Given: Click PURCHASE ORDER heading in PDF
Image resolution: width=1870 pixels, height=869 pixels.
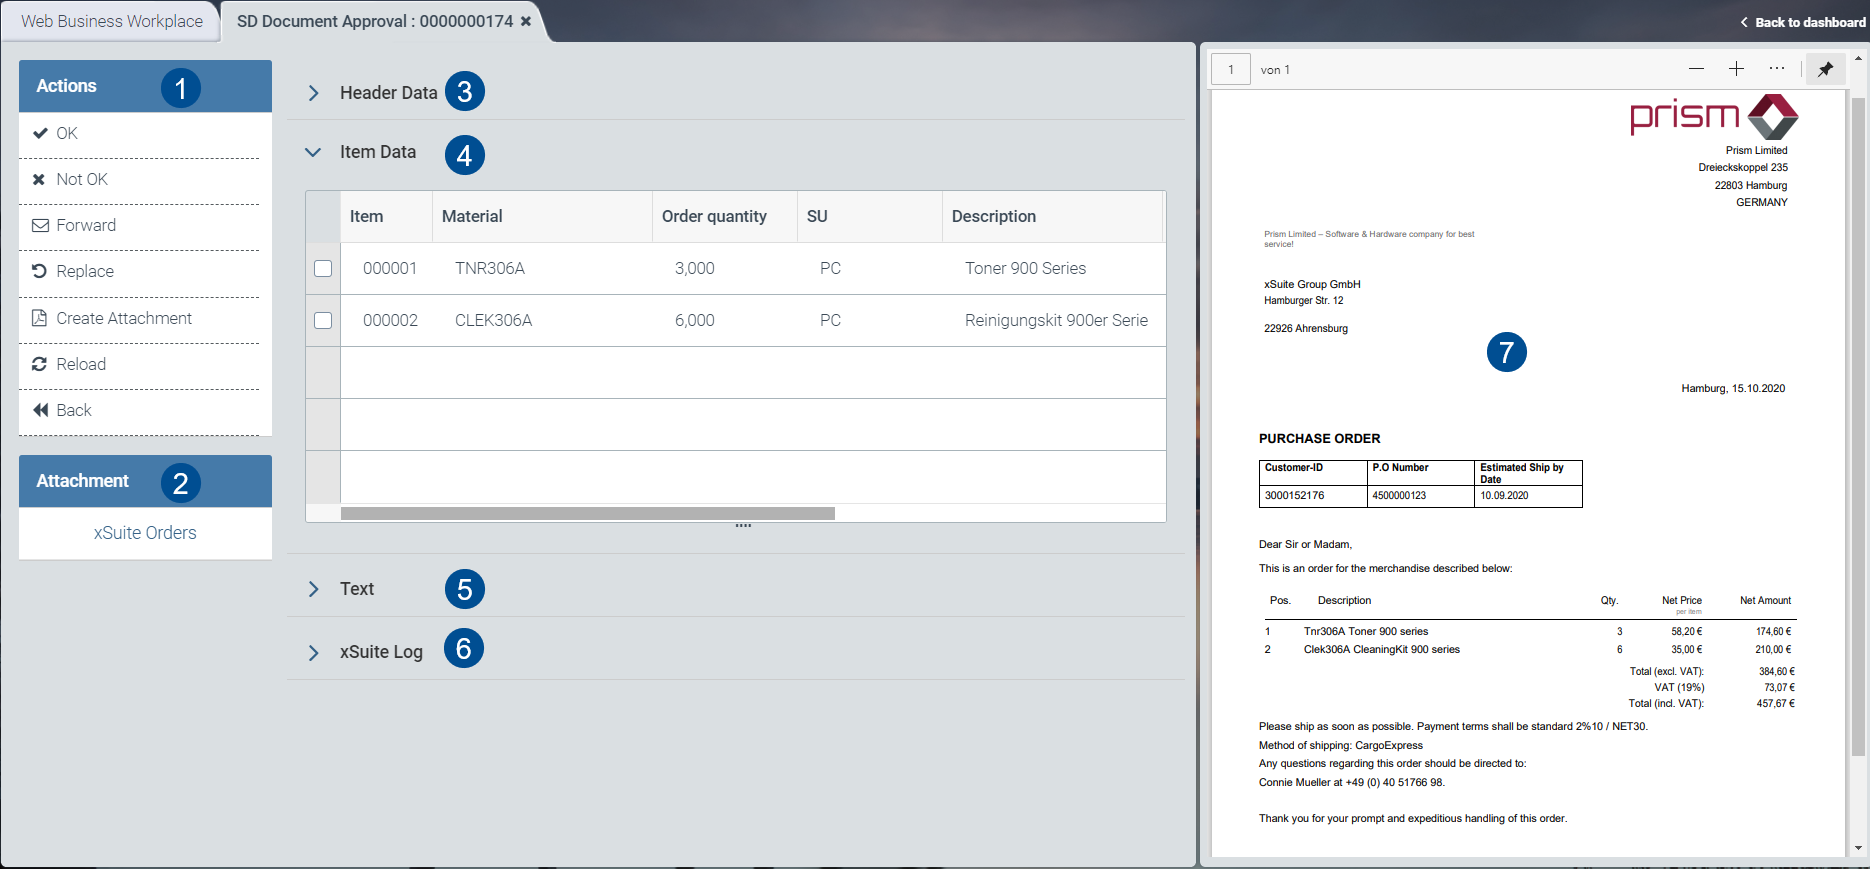Looking at the screenshot, I should click(1319, 438).
